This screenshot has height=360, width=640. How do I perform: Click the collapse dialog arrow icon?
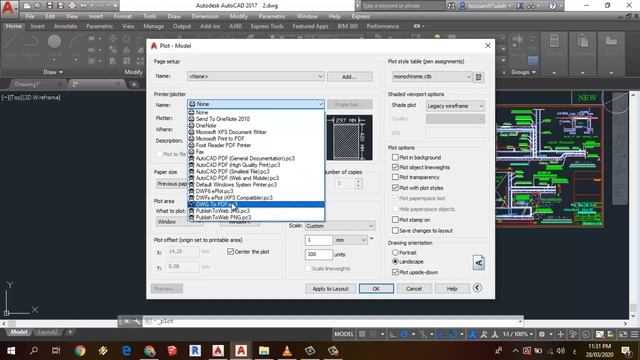click(x=477, y=288)
